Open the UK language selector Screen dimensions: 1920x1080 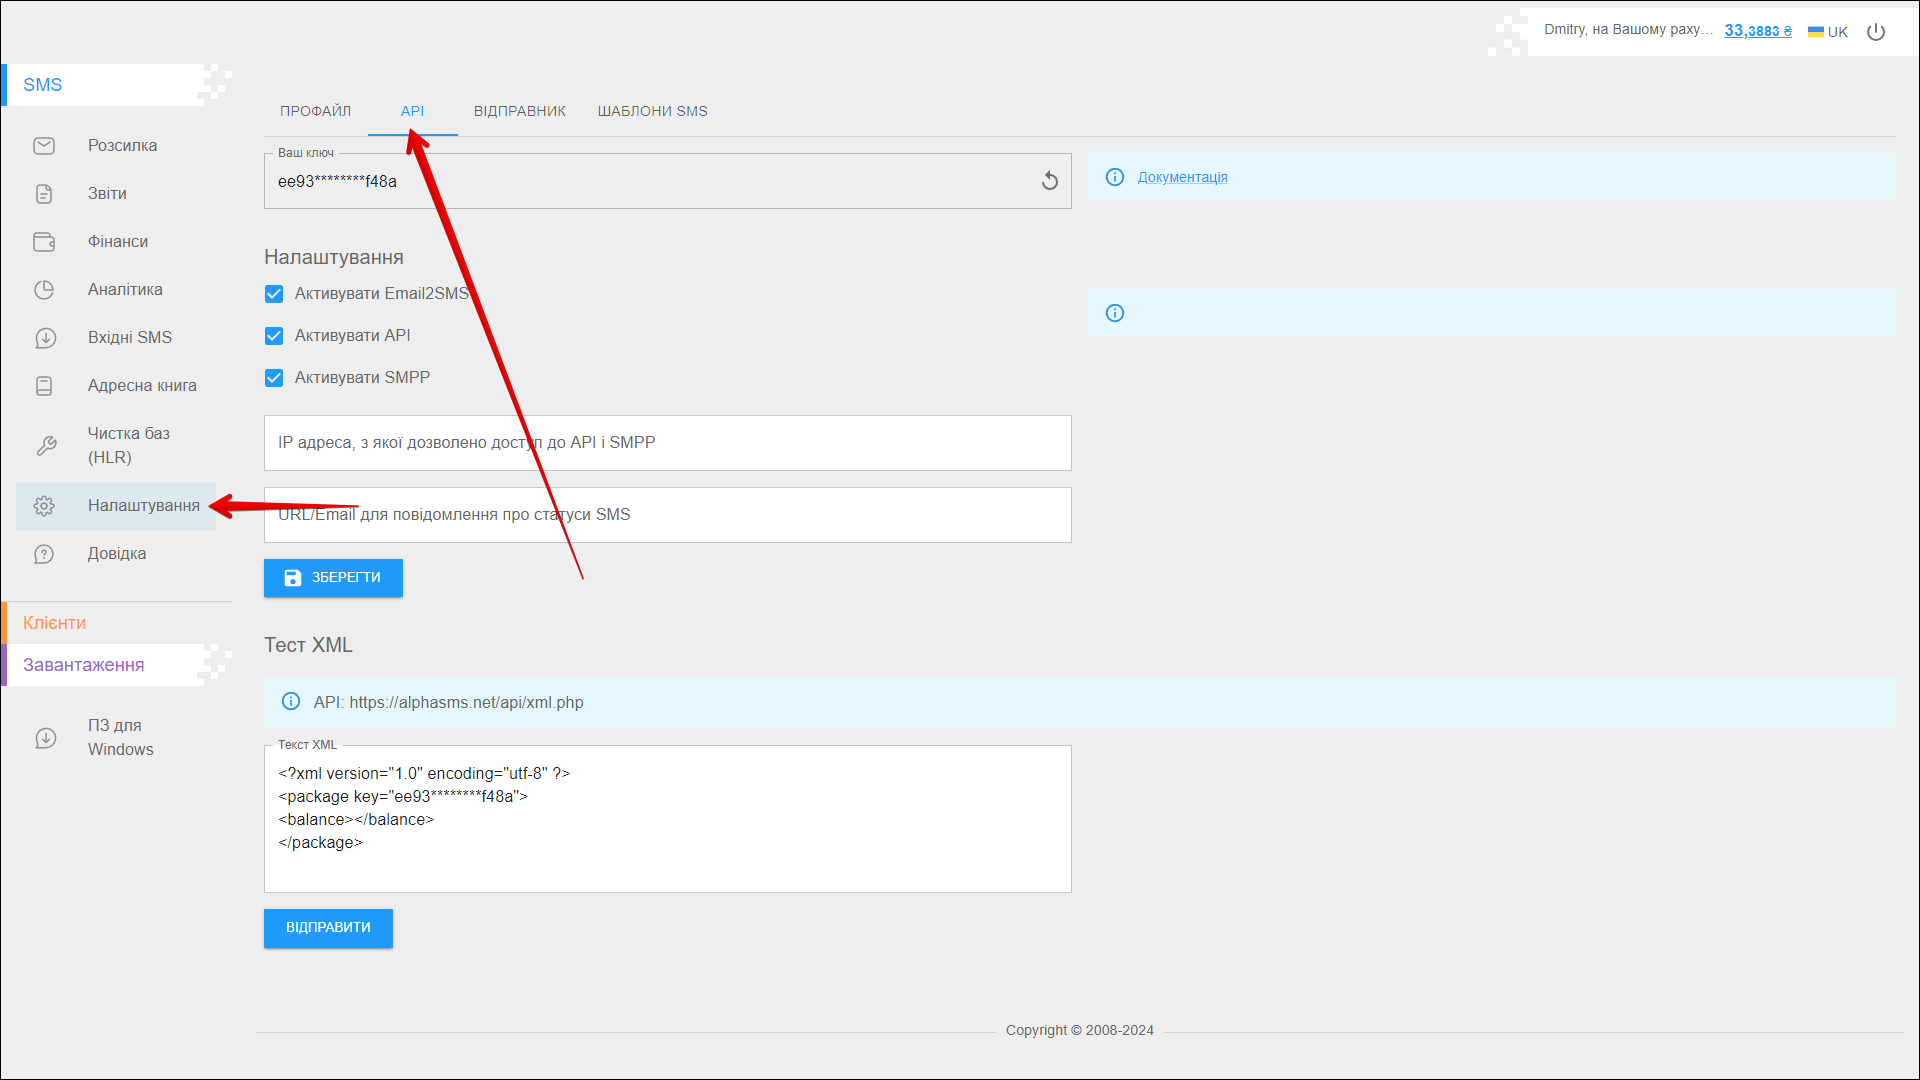tap(1828, 32)
